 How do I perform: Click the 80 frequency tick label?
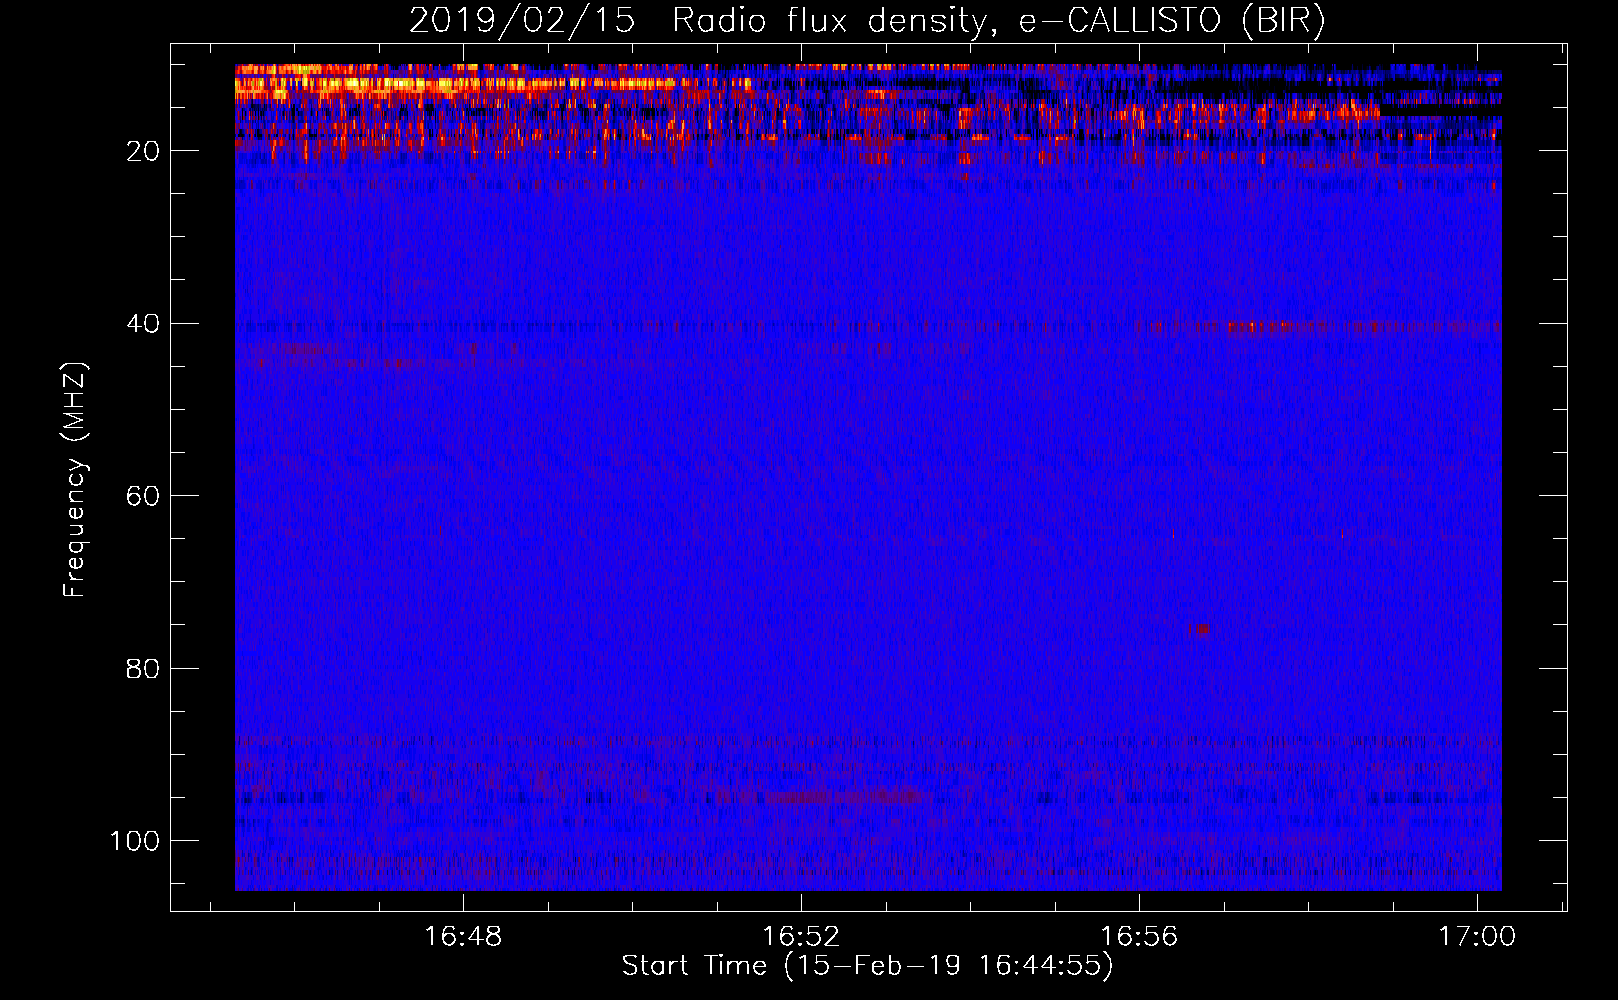coord(143,668)
